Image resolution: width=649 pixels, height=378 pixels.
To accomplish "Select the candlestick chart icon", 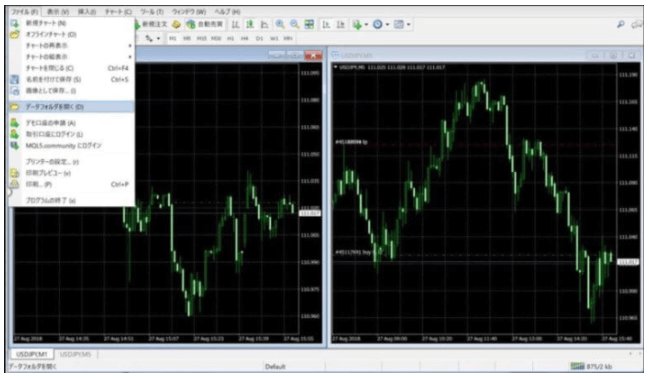I will tap(250, 24).
